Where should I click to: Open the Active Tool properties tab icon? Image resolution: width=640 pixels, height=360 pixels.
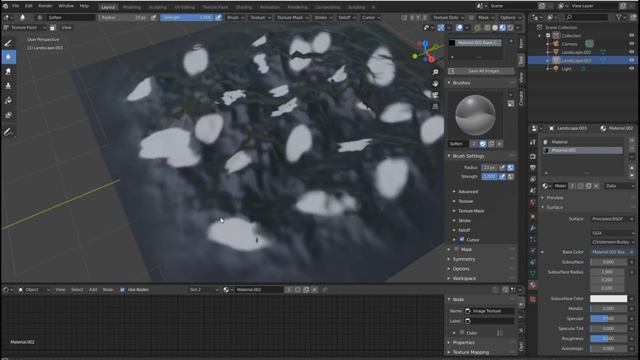(533, 142)
